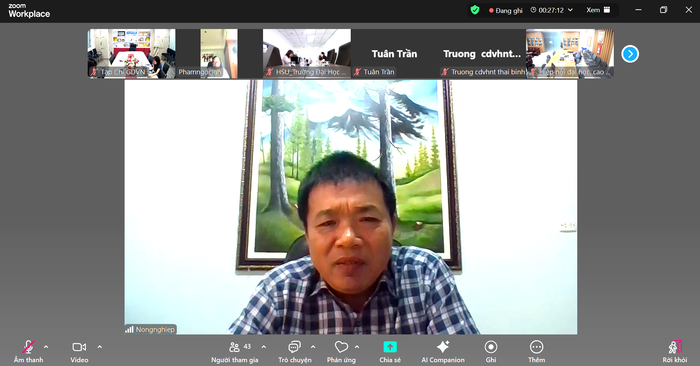
Task: Open Người tham gia participants panel
Action: (x=235, y=351)
